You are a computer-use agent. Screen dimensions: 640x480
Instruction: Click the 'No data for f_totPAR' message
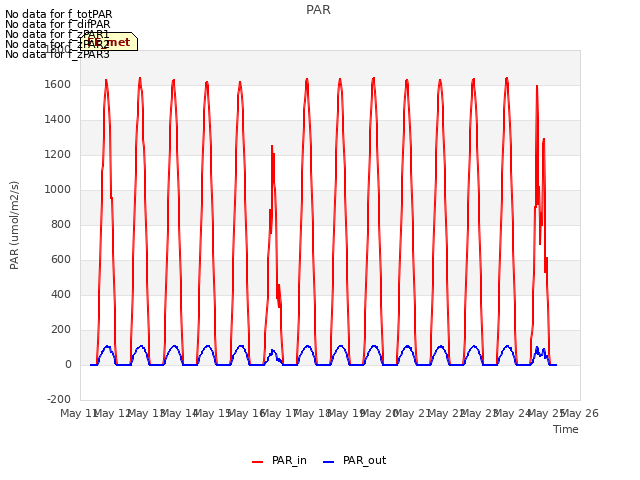pyautogui.click(x=58, y=14)
